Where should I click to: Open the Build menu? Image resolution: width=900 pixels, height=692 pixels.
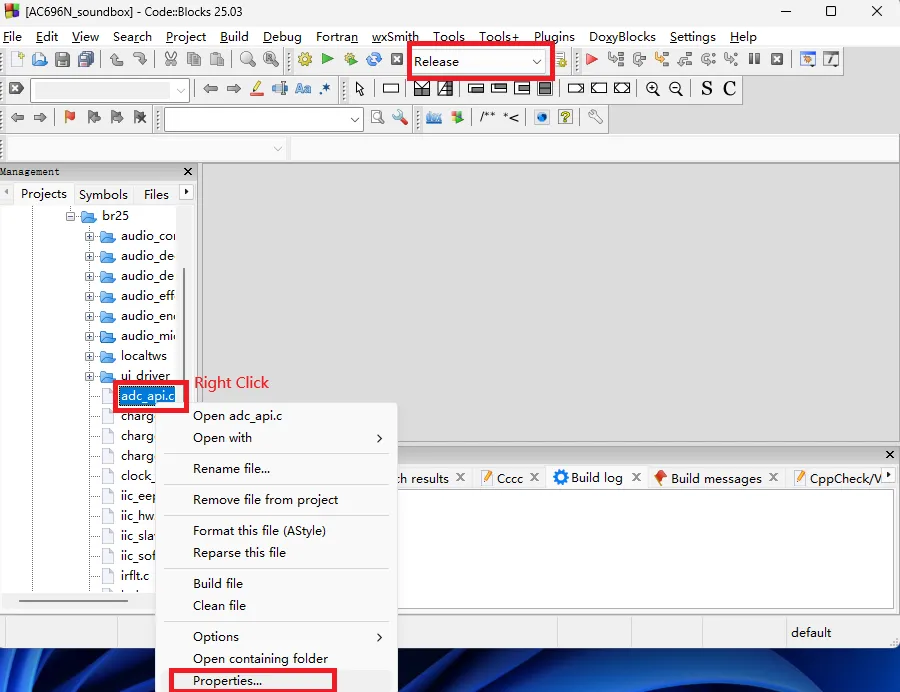click(x=234, y=37)
